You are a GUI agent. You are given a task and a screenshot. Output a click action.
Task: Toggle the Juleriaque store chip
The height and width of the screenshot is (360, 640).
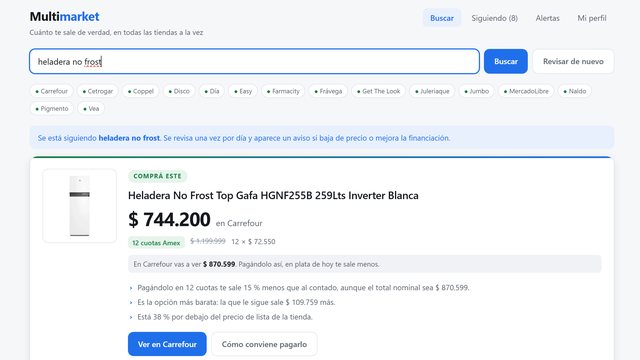[x=432, y=91]
